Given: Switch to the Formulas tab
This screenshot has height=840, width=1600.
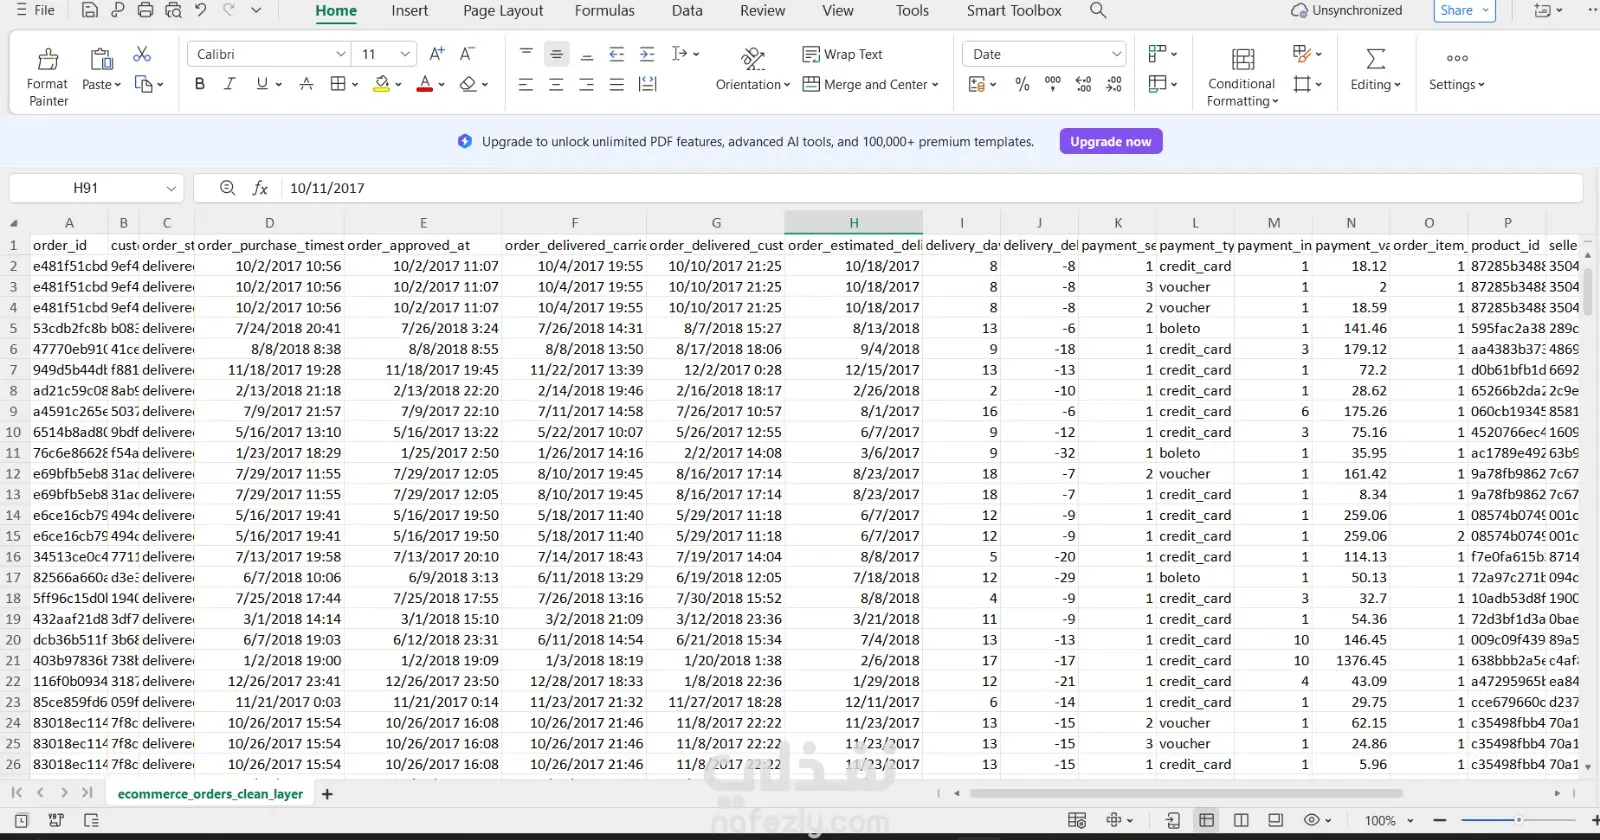Looking at the screenshot, I should pyautogui.click(x=604, y=11).
